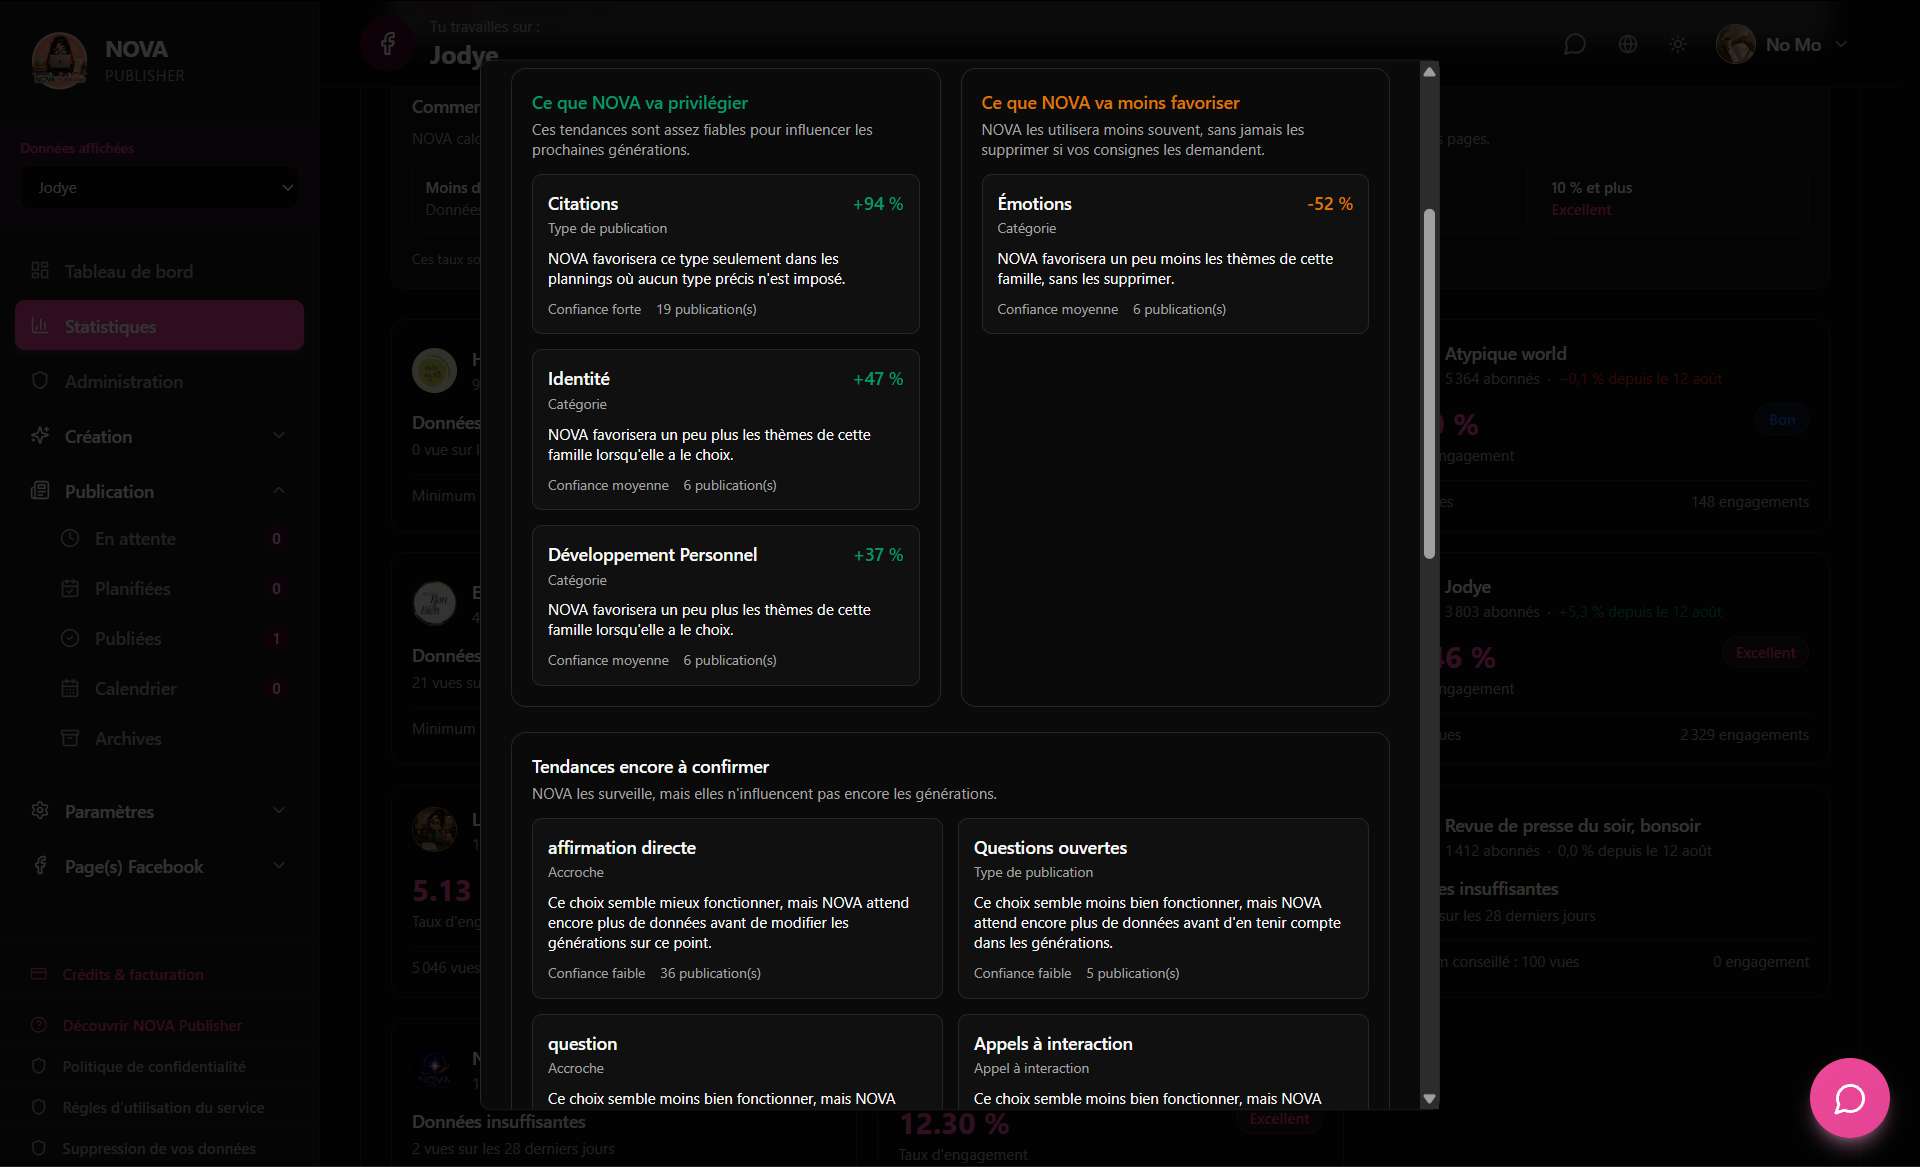This screenshot has height=1167, width=1920.
Task: Open Crédits & facturation link
Action: pyautogui.click(x=133, y=975)
